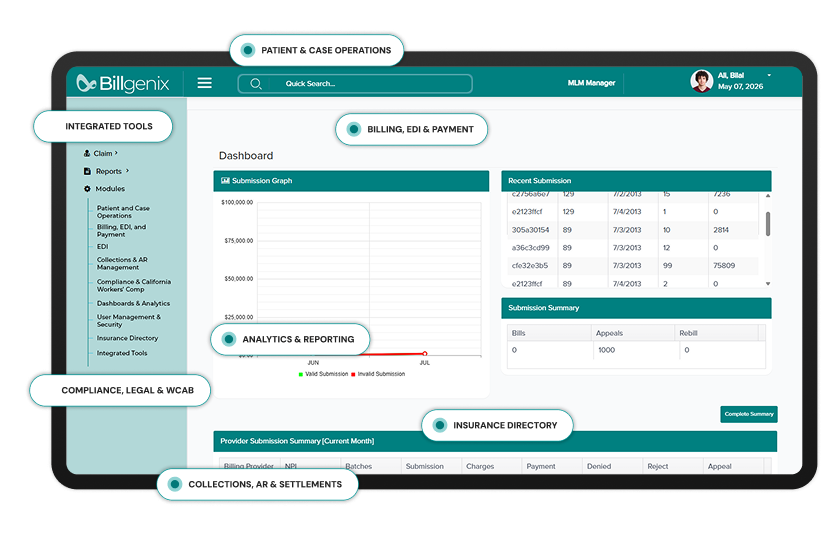The height and width of the screenshot is (541, 835).
Task: Click the Insurance Directory callout
Action: pyautogui.click(x=497, y=425)
